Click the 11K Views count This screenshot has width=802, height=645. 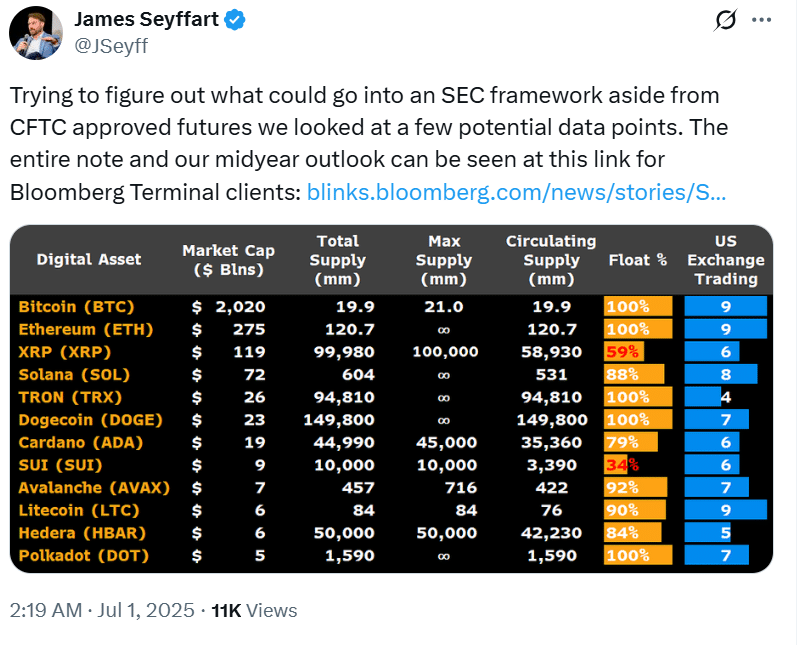[x=254, y=610]
